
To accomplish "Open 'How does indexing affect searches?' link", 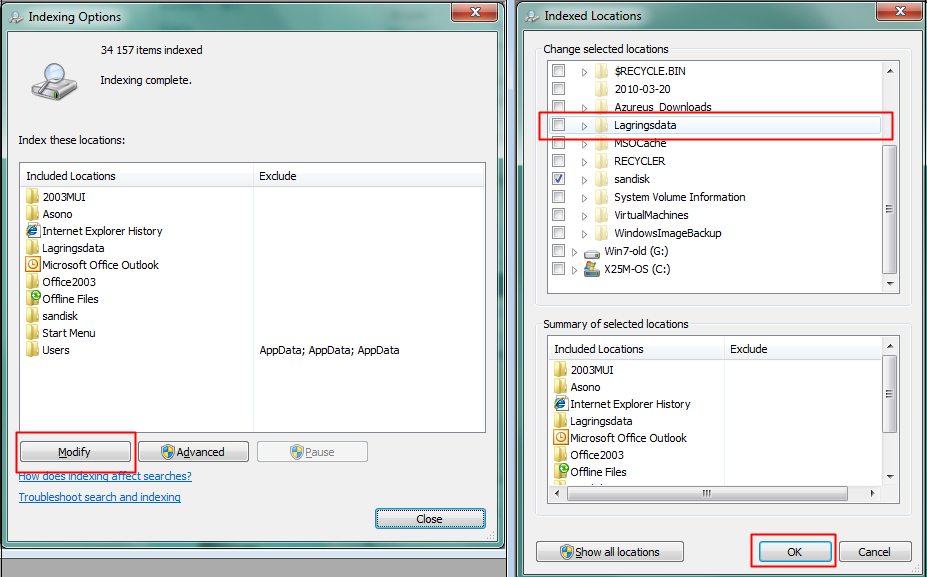I will pyautogui.click(x=105, y=476).
